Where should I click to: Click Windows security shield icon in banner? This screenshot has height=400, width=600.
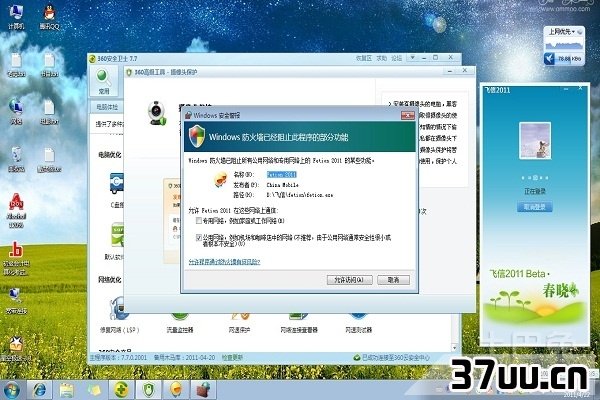tap(197, 136)
